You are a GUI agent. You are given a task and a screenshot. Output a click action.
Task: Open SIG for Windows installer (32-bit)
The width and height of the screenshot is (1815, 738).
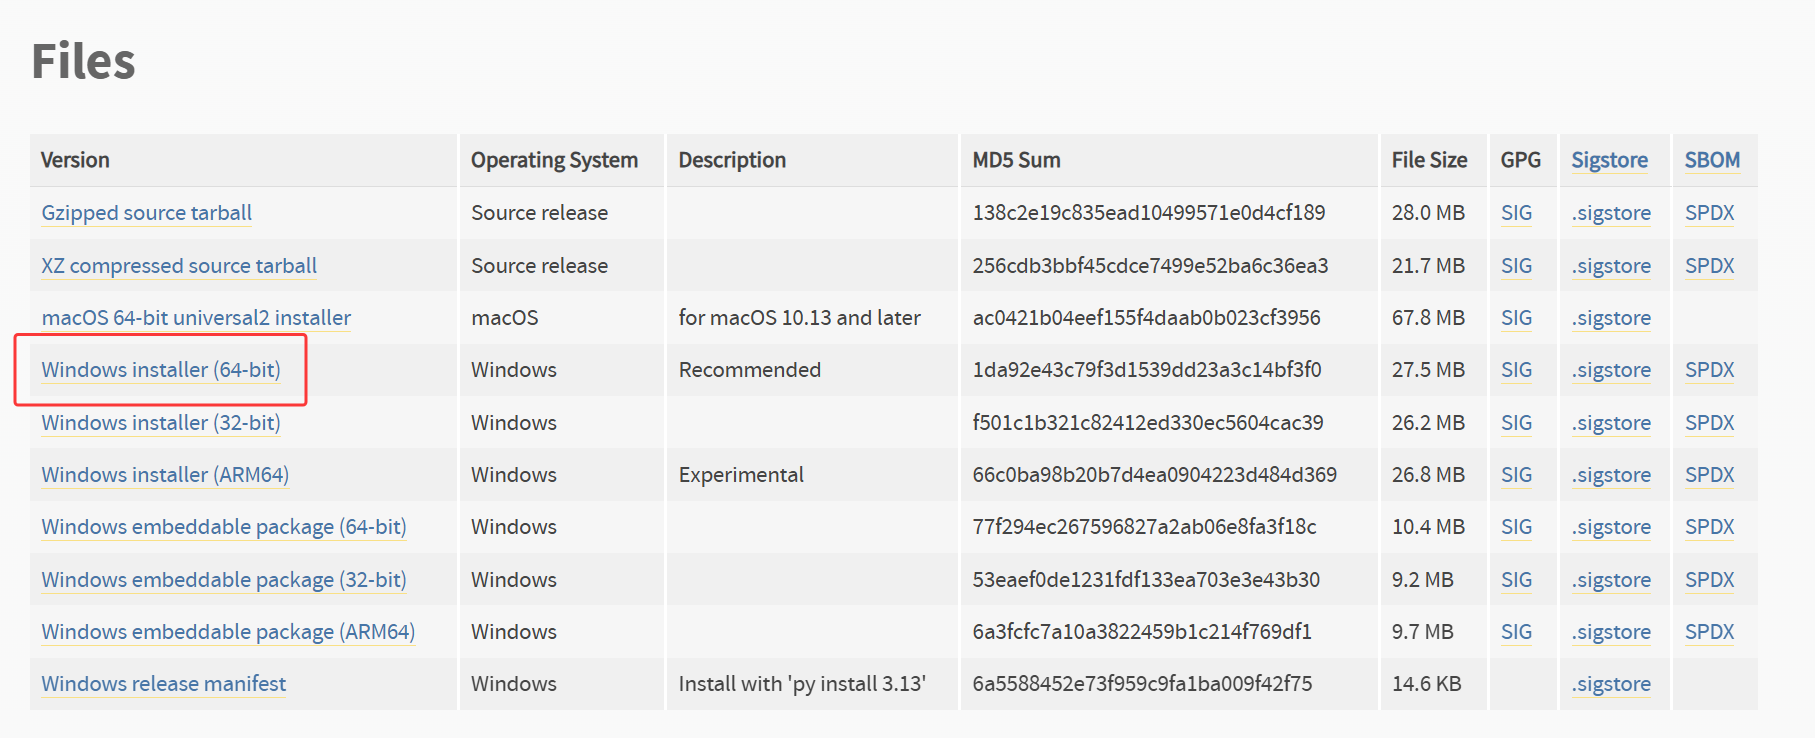pos(1516,423)
